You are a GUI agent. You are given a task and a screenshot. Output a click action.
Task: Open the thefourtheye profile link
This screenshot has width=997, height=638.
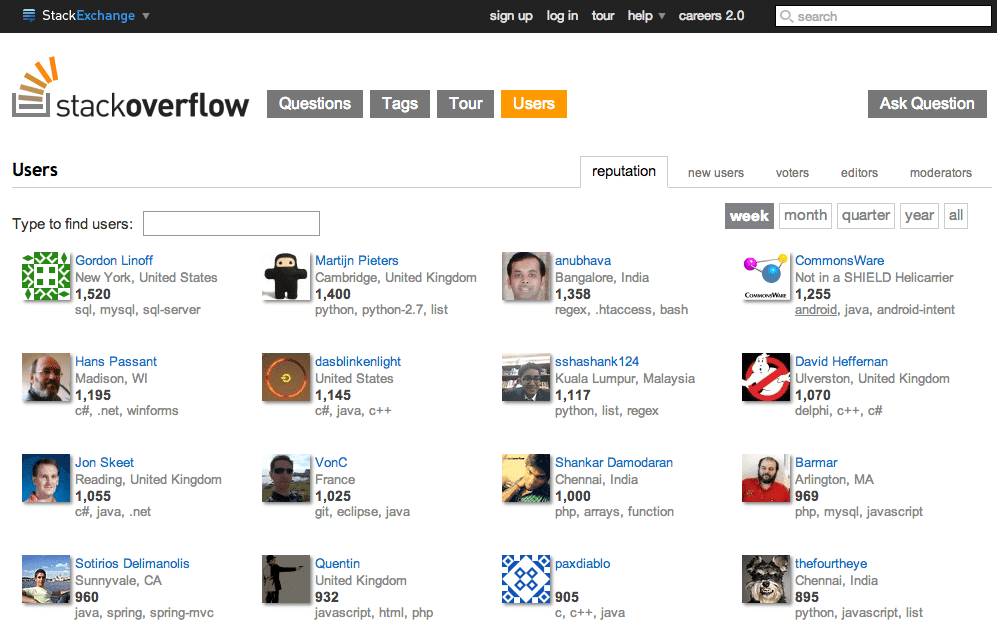point(831,564)
